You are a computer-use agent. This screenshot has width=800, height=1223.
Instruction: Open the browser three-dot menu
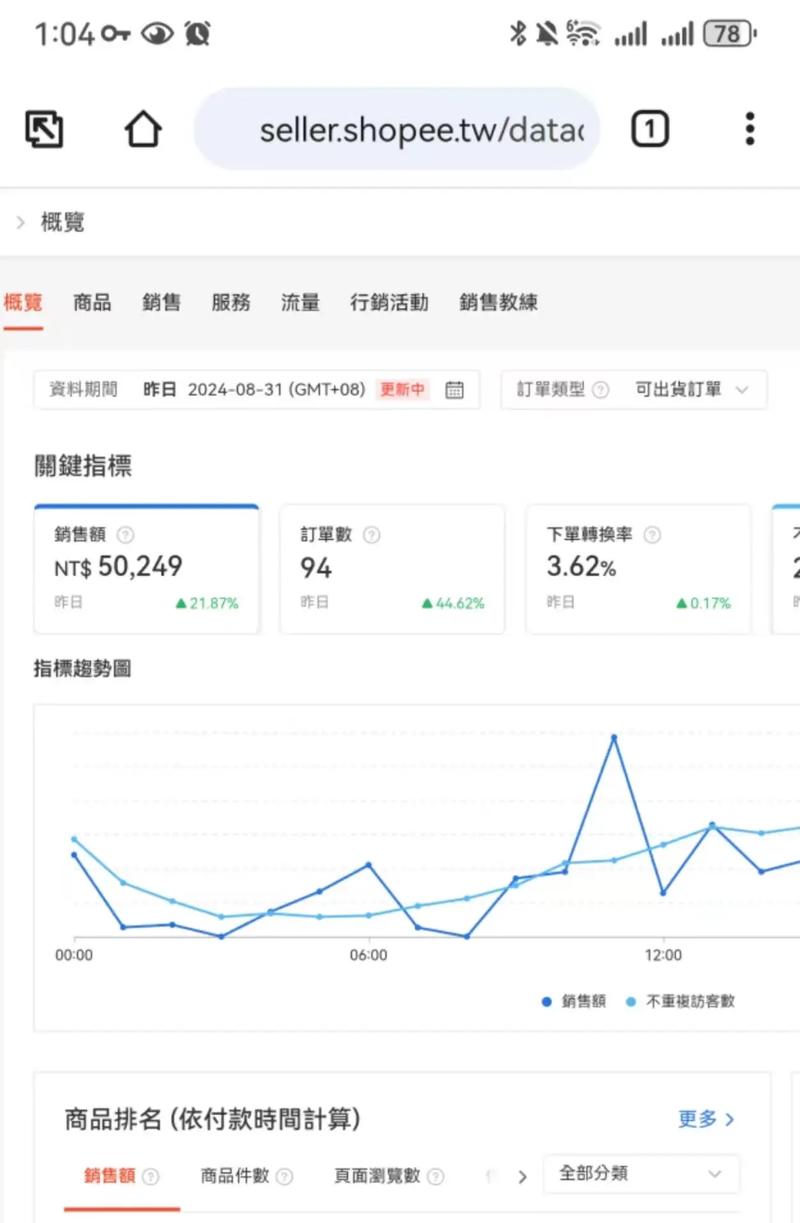749,128
